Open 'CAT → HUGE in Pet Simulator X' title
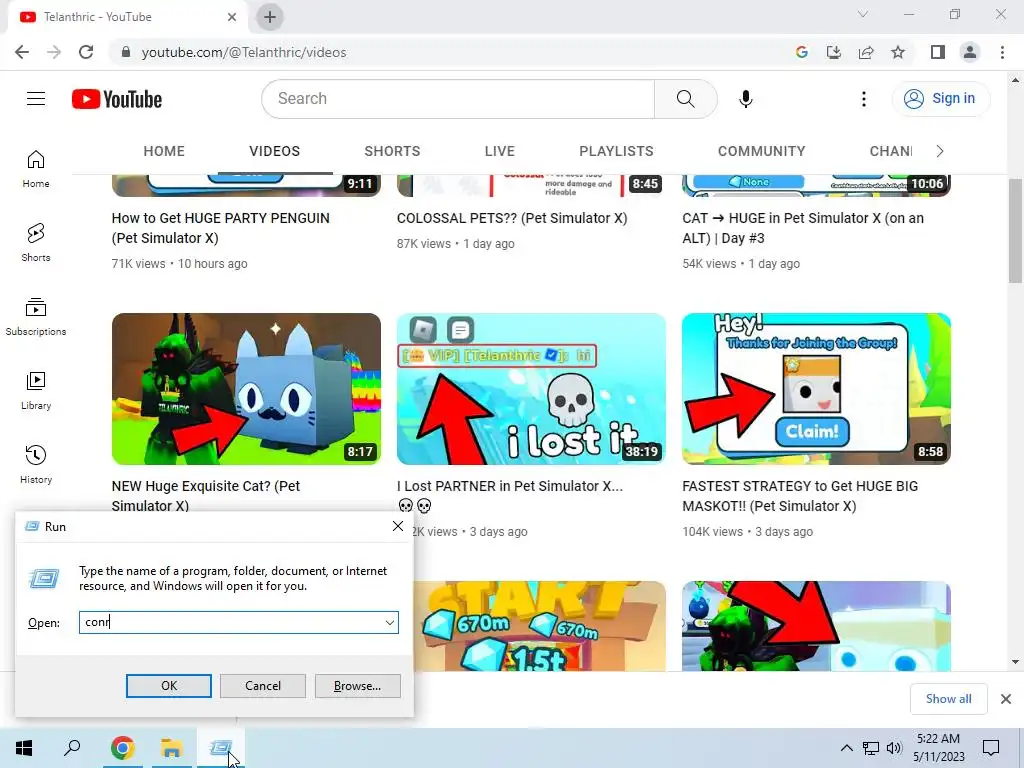This screenshot has width=1024, height=768. (x=803, y=228)
